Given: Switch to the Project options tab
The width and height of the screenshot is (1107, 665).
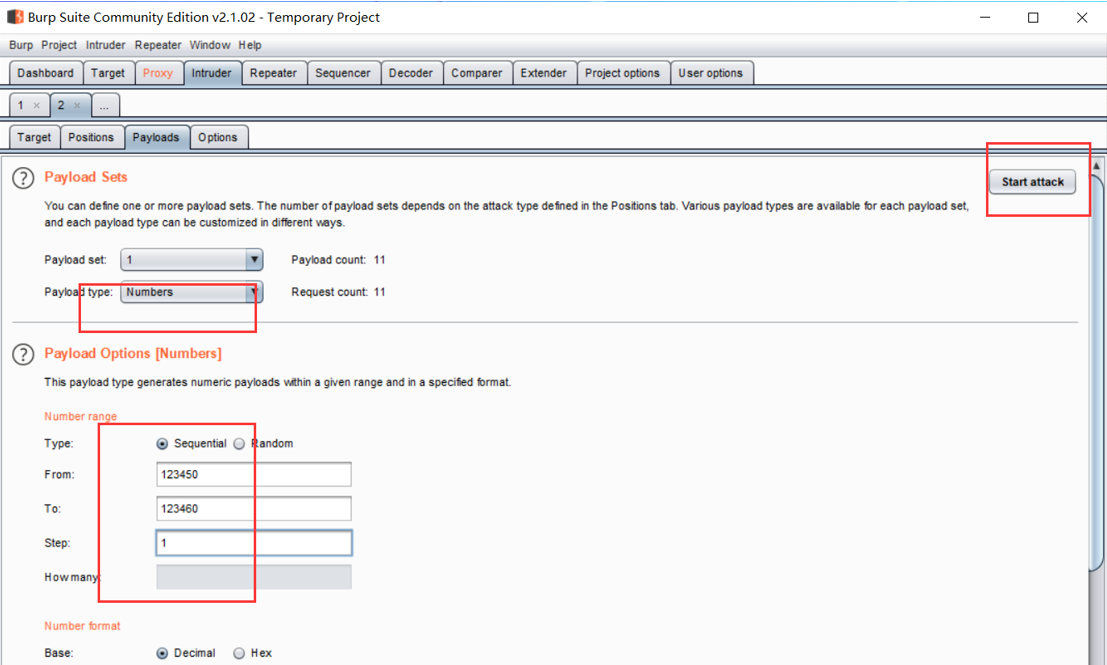Looking at the screenshot, I should pos(622,73).
